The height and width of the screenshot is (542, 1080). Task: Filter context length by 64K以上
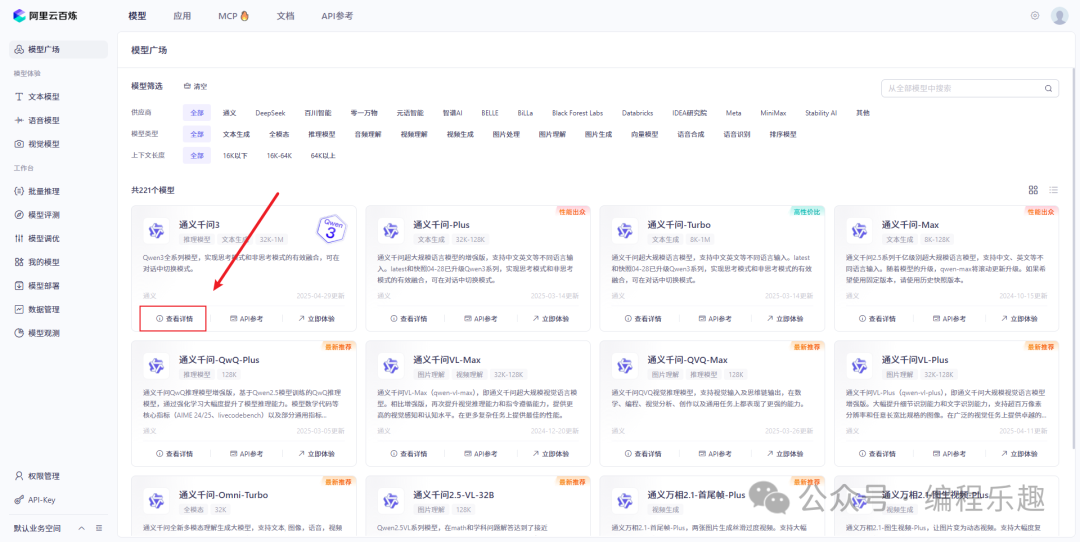click(x=323, y=156)
